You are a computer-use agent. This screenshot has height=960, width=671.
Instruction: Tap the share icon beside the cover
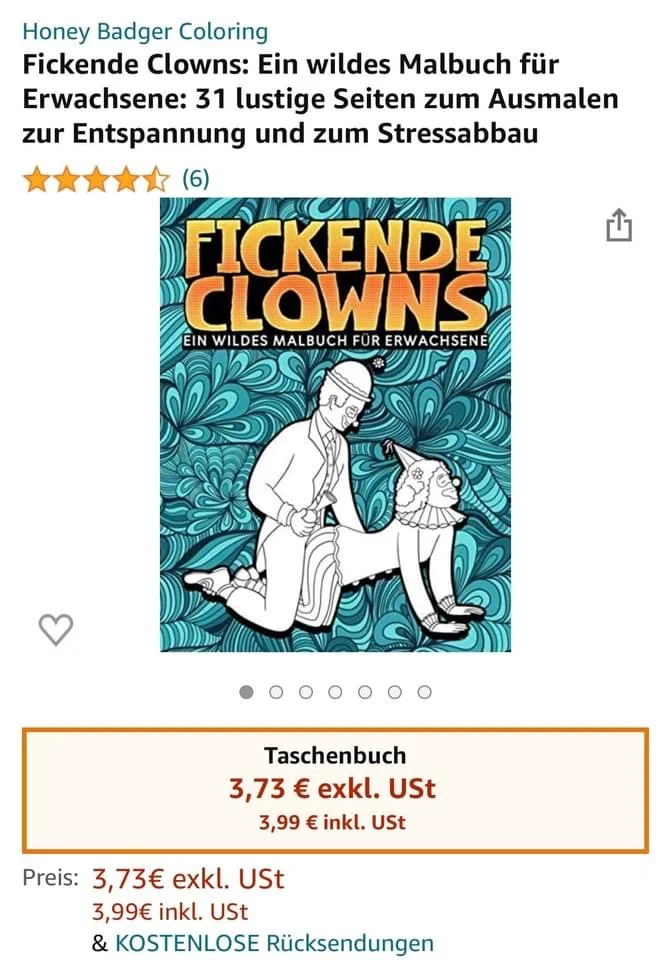tap(619, 225)
